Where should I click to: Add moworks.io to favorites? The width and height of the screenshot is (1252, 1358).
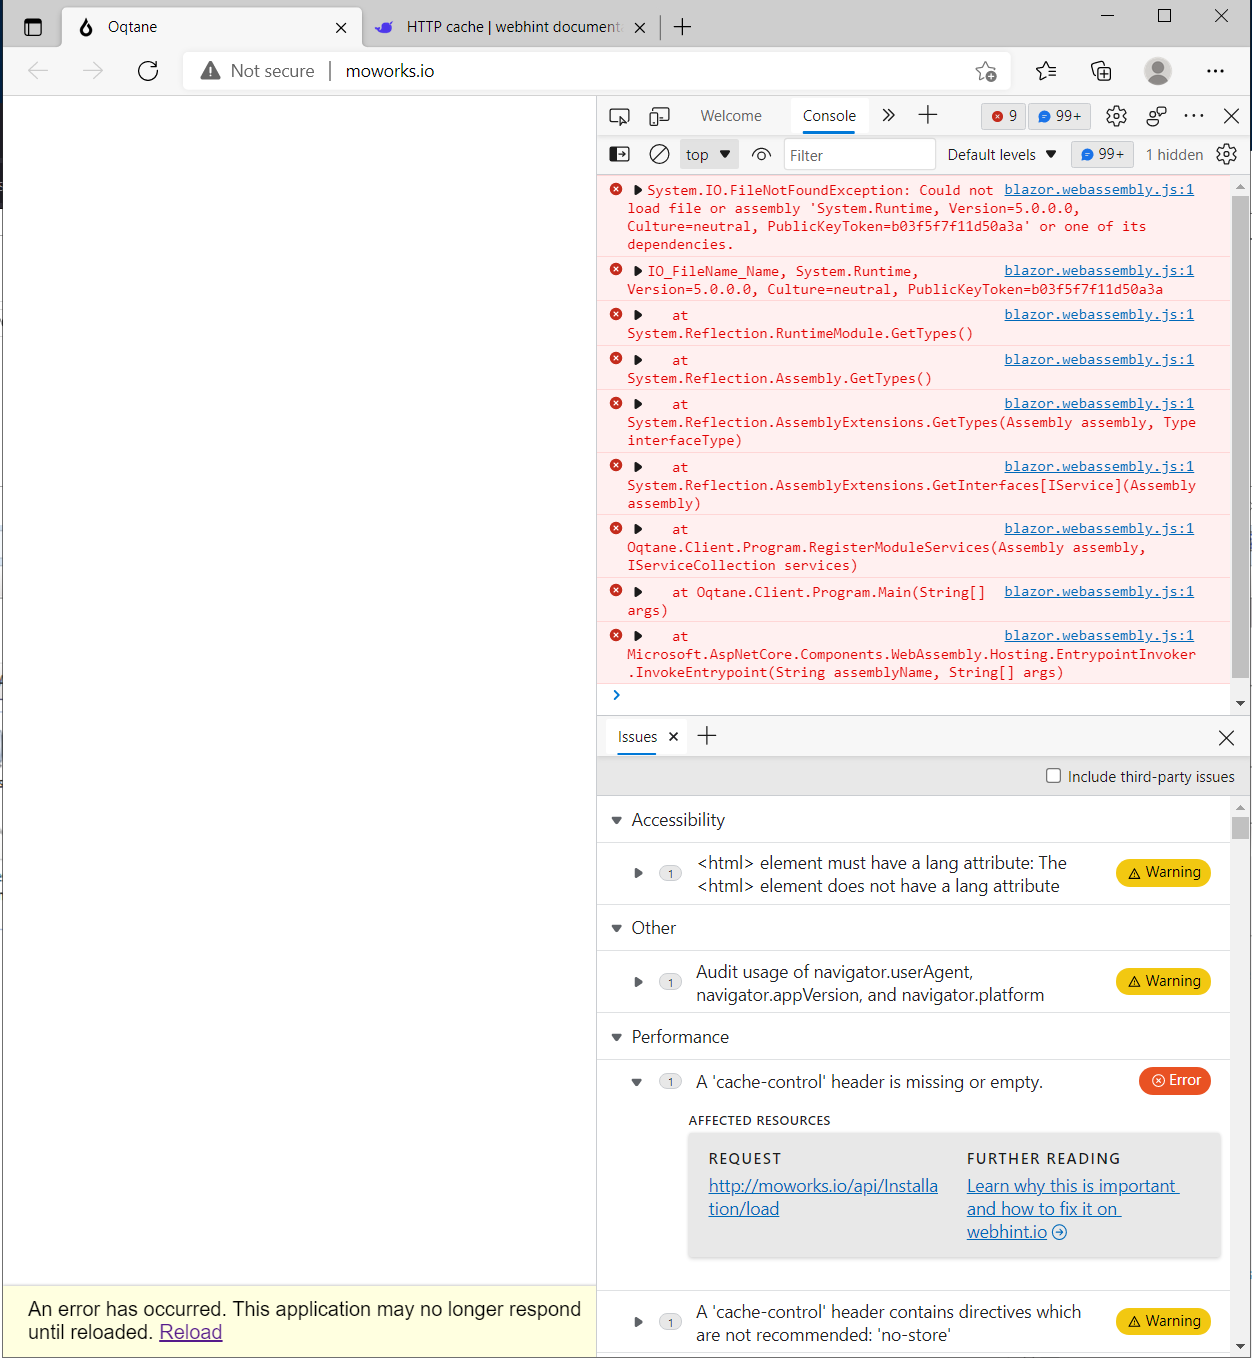[986, 71]
